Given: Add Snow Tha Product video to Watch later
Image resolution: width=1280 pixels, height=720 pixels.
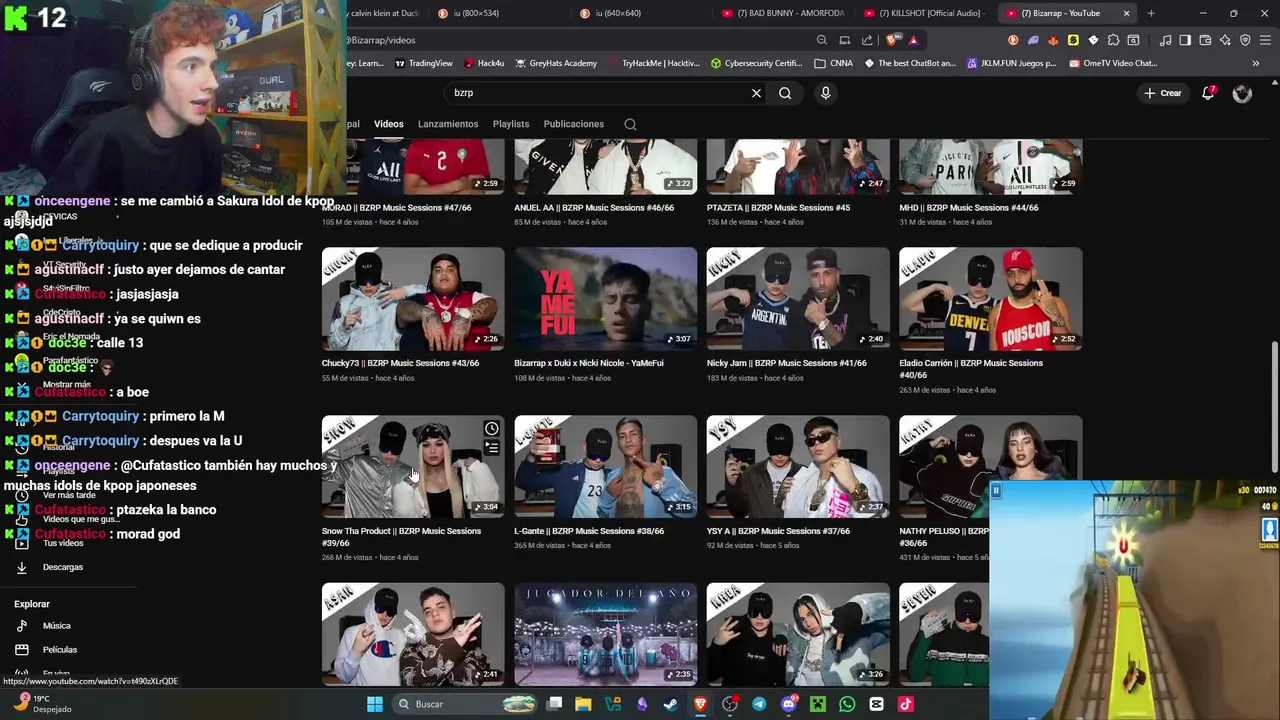Looking at the screenshot, I should [x=491, y=429].
